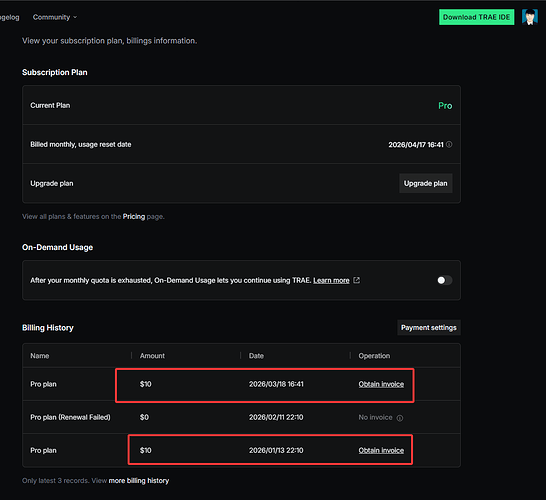Select the Pro plan Renewal Failed row
546x500 pixels.
[241, 417]
